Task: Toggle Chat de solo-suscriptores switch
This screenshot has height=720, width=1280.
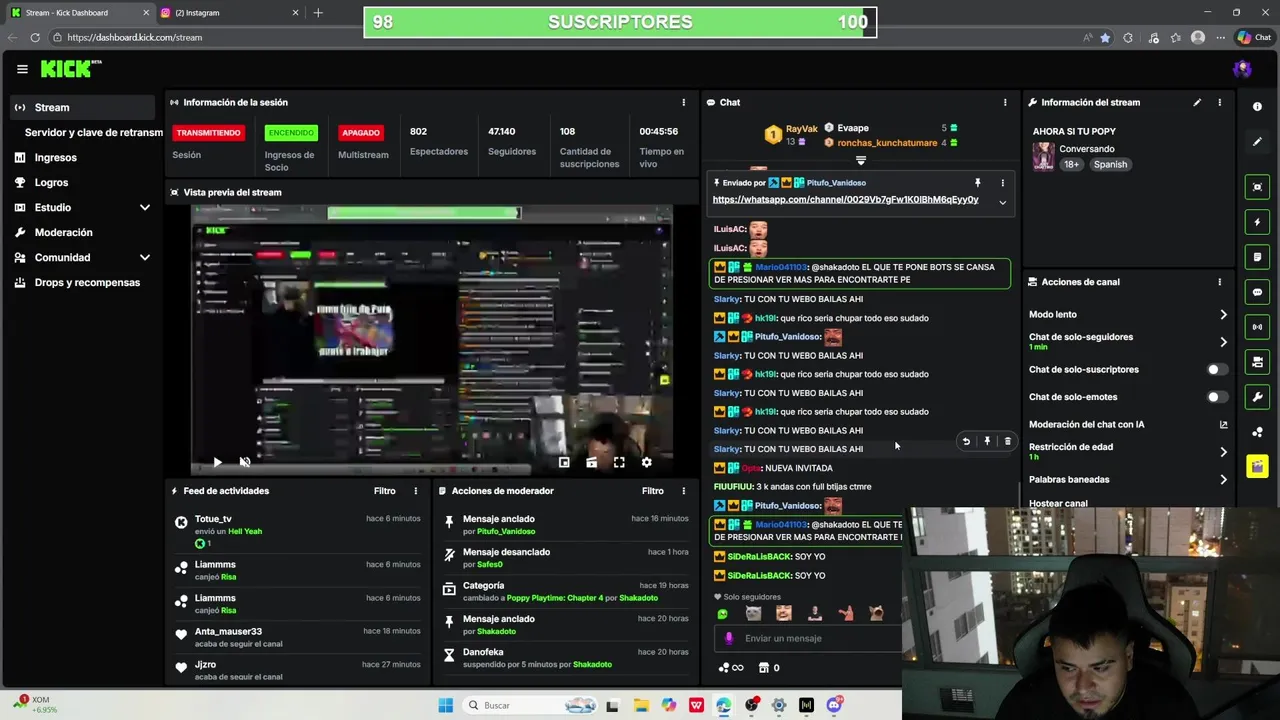Action: pos(1215,369)
